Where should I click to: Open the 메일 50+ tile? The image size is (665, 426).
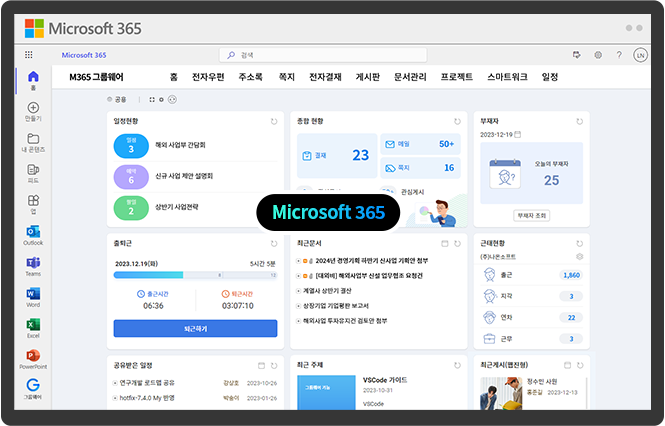[x=420, y=144]
